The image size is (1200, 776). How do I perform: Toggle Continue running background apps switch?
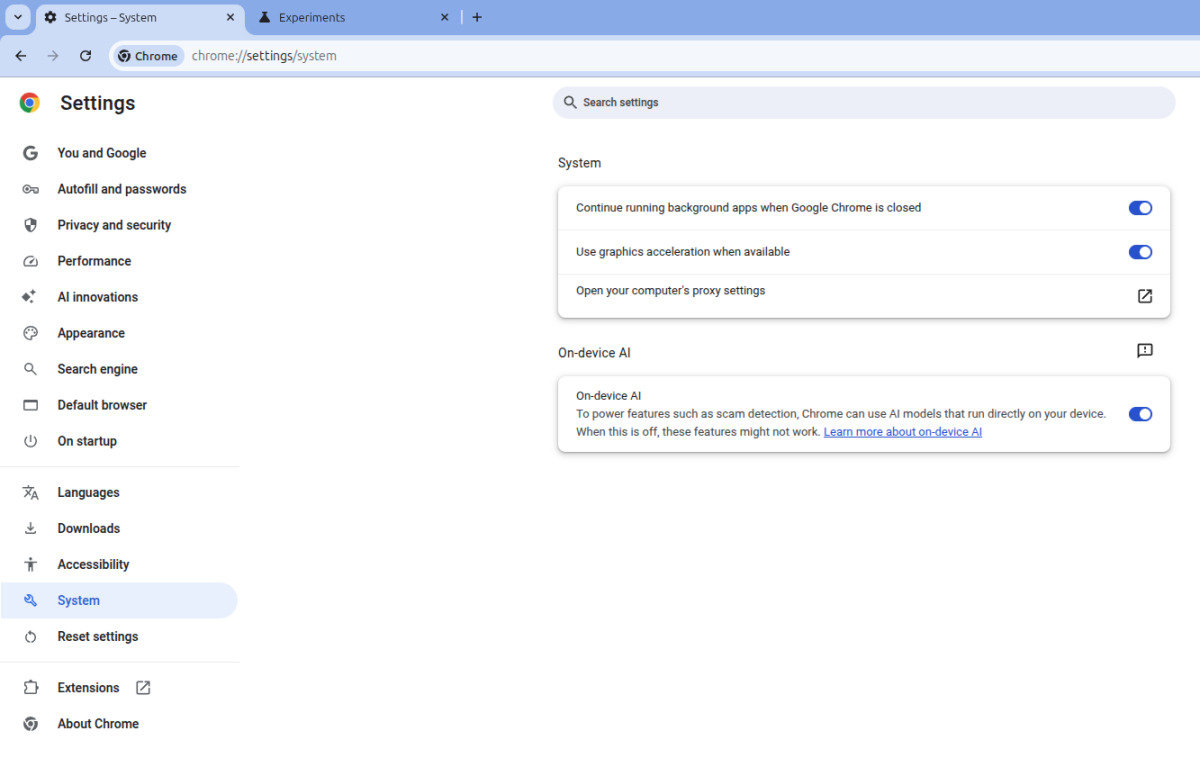[1140, 208]
